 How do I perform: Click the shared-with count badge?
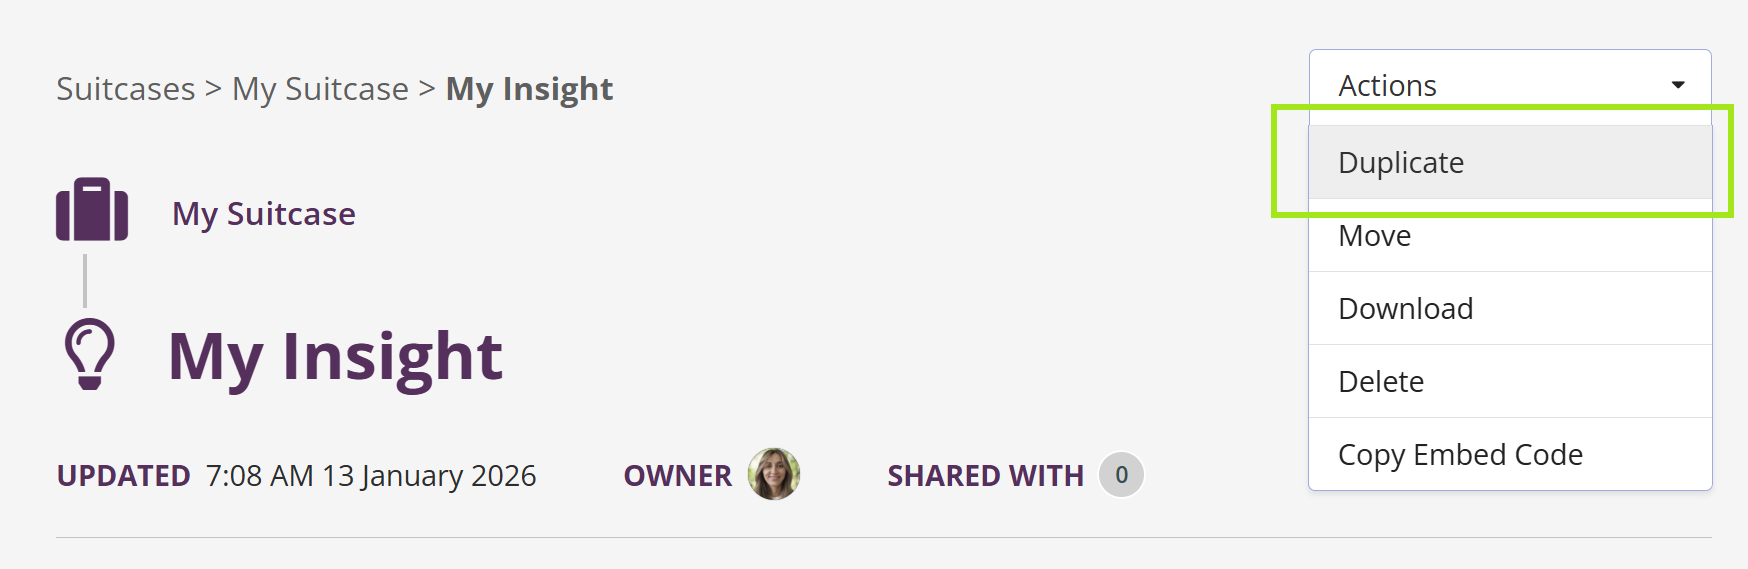(1121, 475)
